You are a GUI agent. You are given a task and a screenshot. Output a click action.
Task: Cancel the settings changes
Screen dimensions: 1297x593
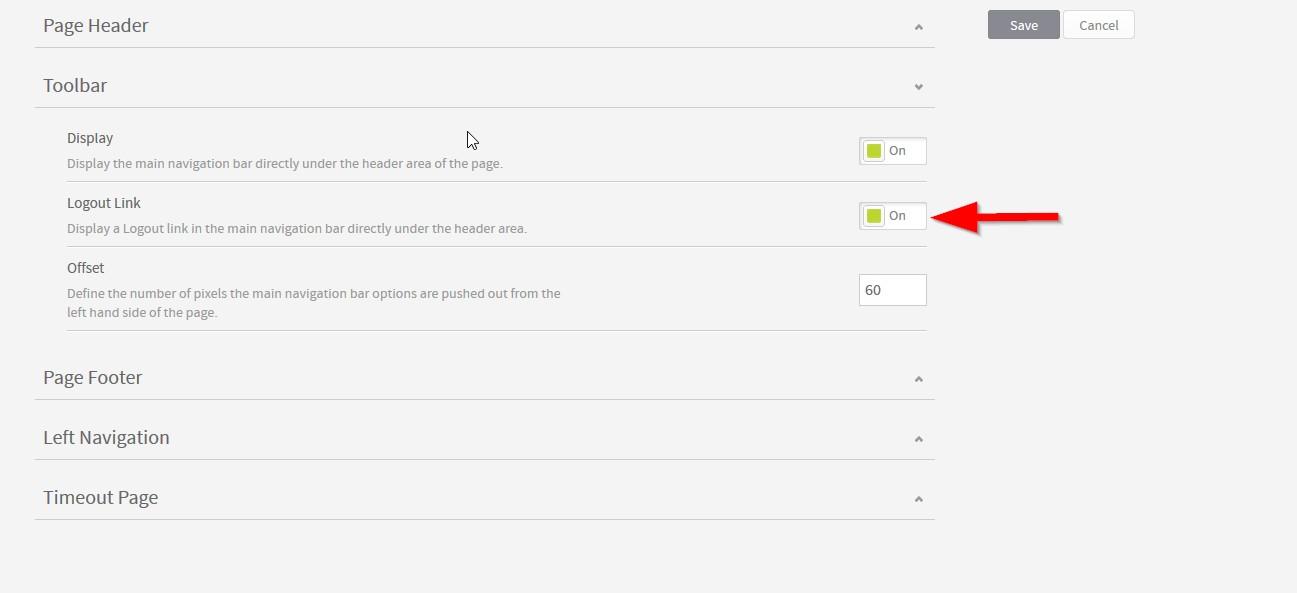pos(1098,25)
